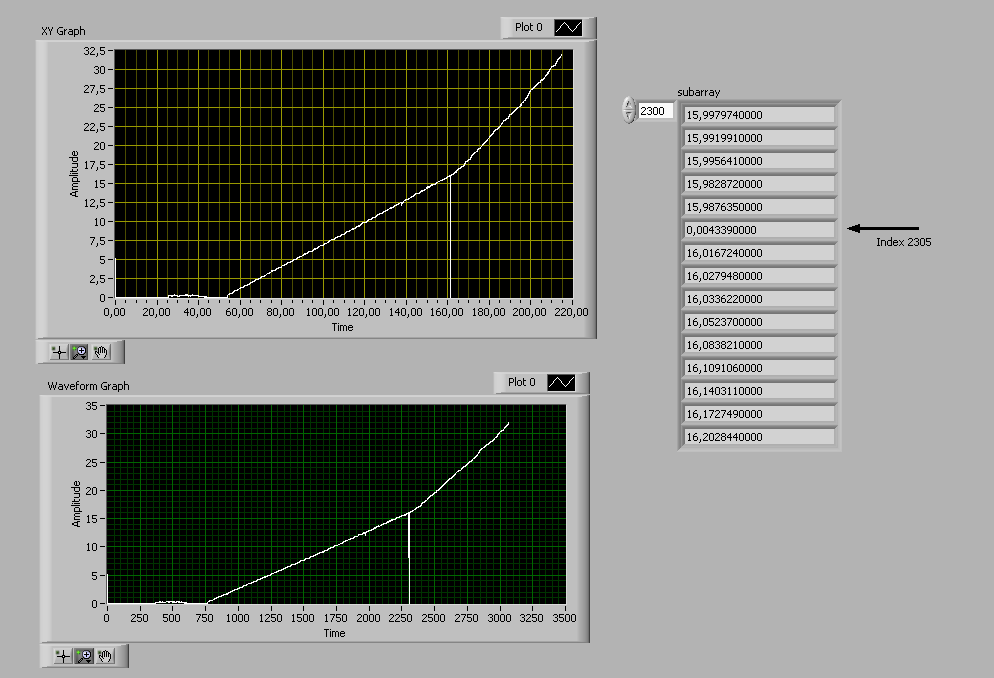Click Waveform Graph x-axis maximum 3500
The image size is (994, 678).
click(564, 618)
